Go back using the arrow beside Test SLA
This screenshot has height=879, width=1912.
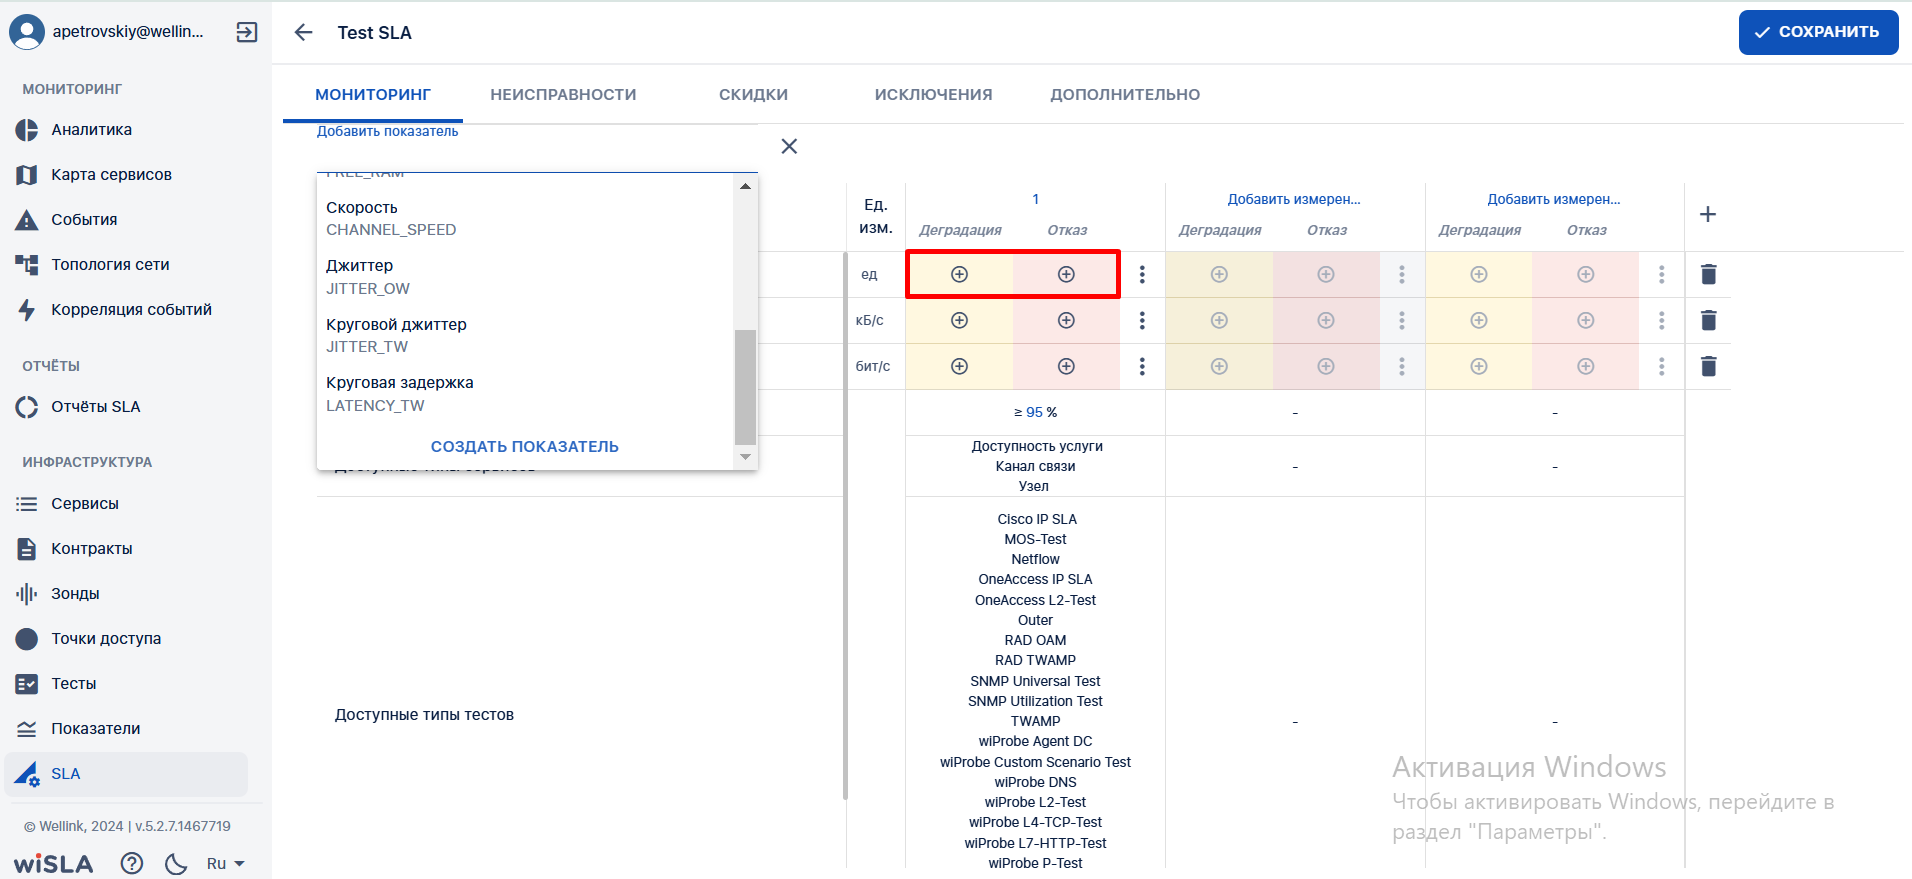click(x=303, y=33)
